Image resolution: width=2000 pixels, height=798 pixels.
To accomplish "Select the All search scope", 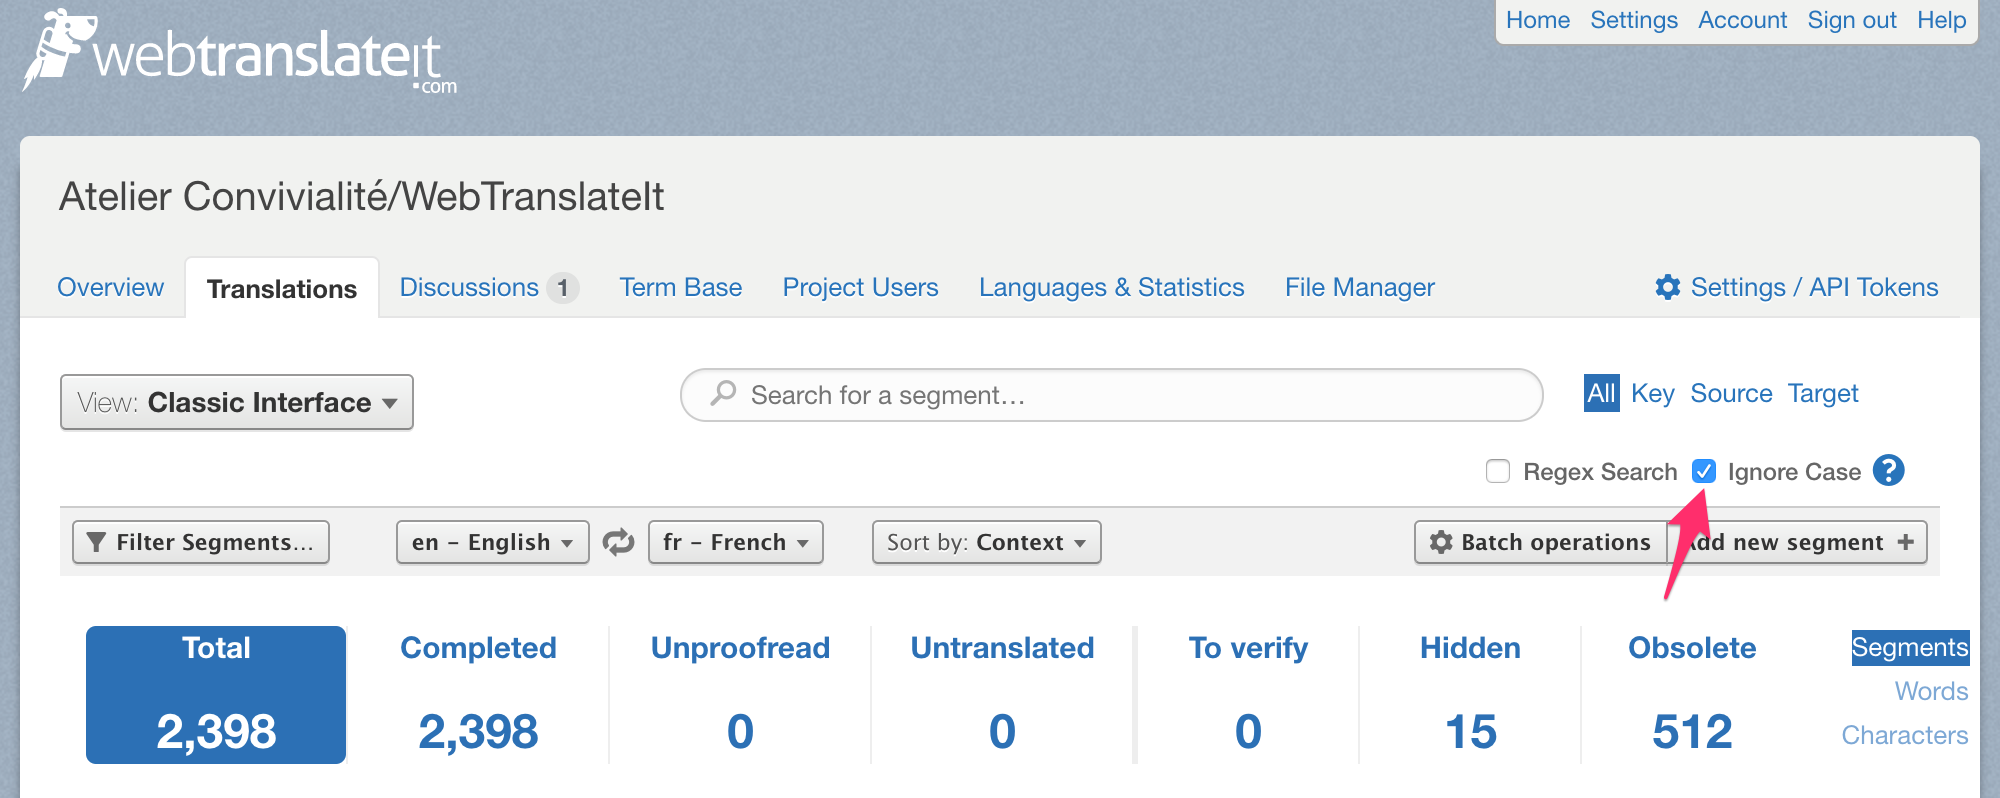I will pos(1601,393).
